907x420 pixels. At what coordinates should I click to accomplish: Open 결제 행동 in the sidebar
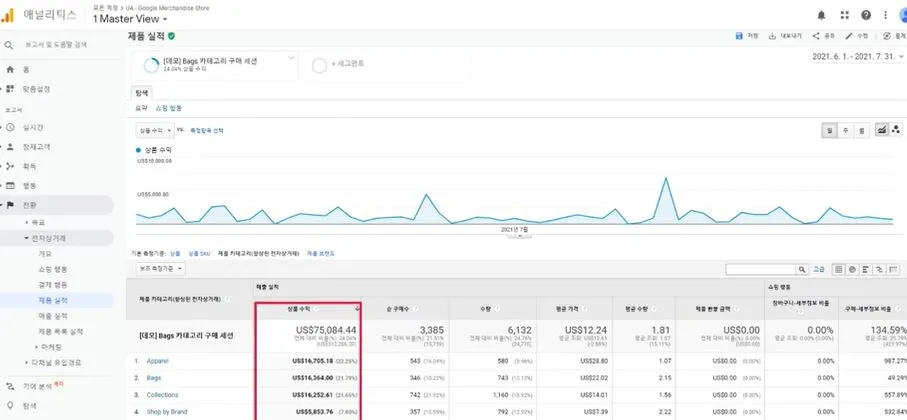coord(53,285)
